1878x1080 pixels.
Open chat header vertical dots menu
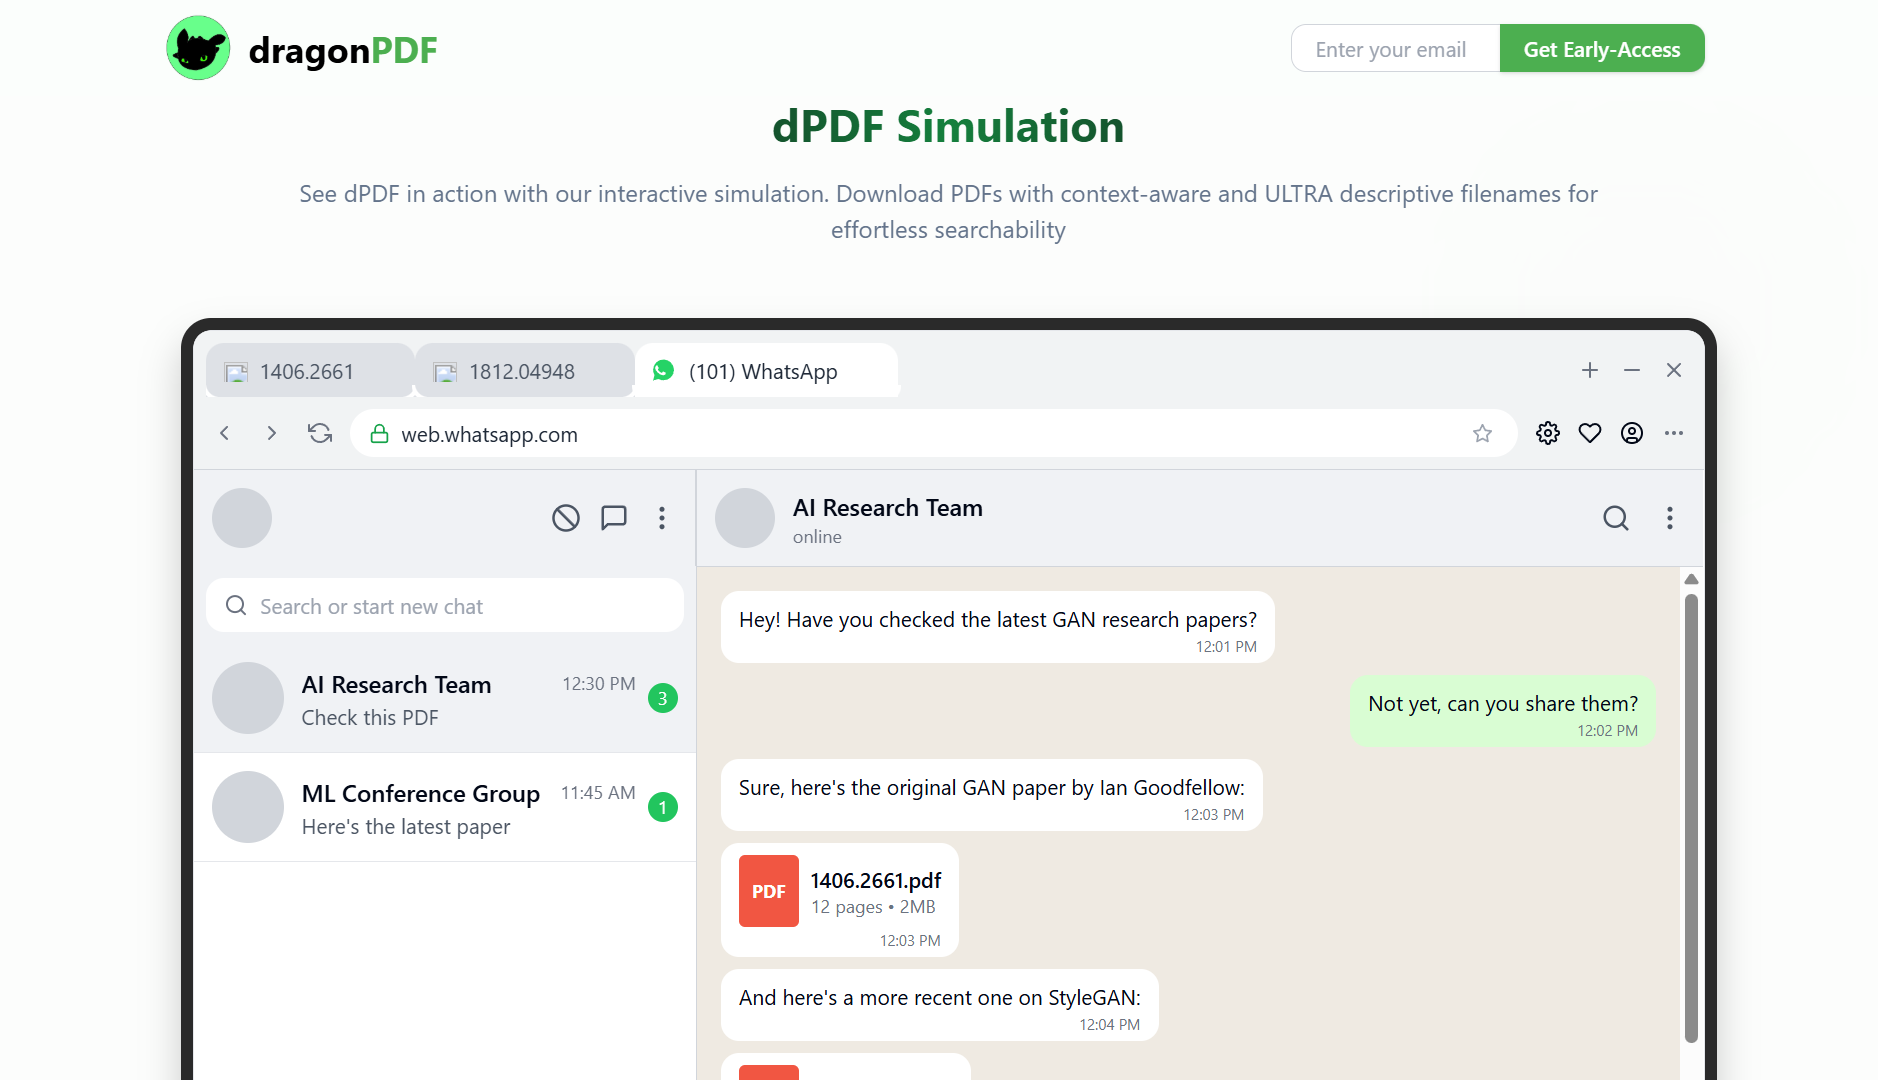coord(1670,518)
